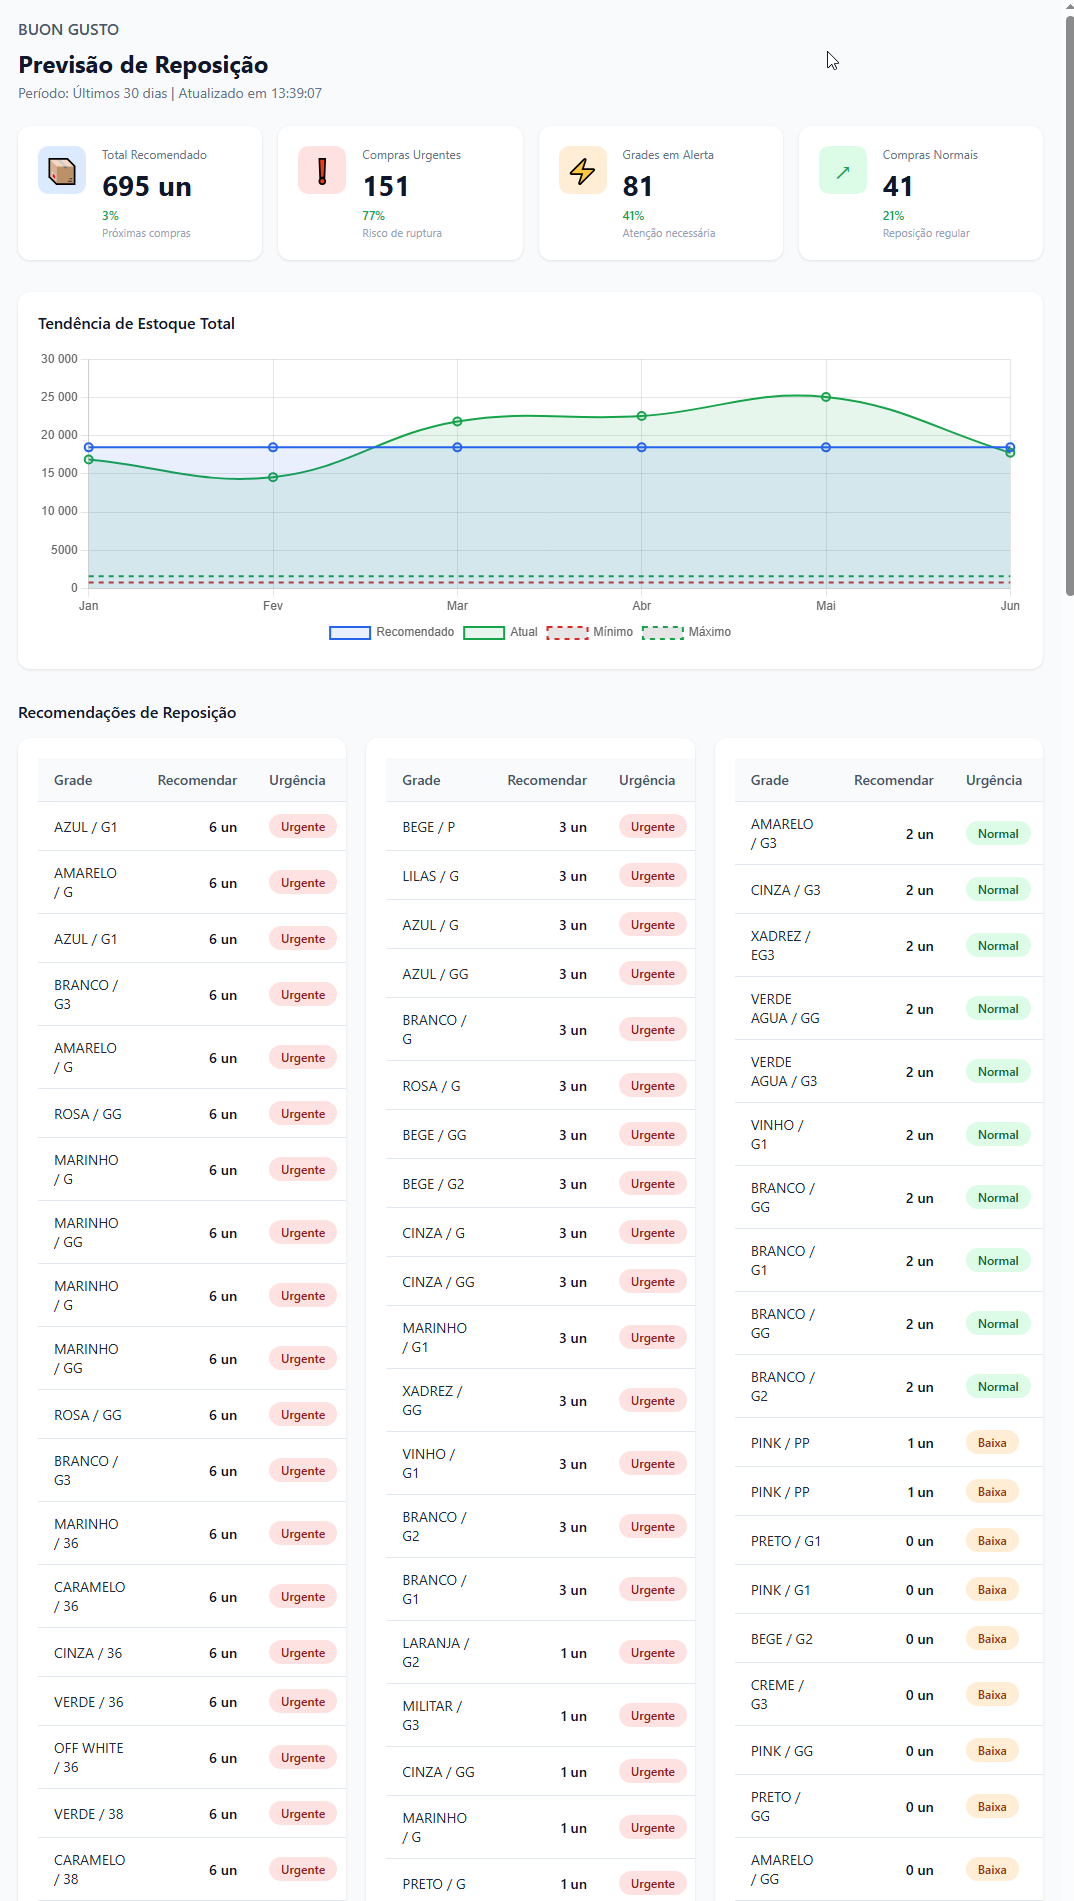Click the package box icon in Total Recomendado
The width and height of the screenshot is (1074, 1901).
tap(62, 170)
